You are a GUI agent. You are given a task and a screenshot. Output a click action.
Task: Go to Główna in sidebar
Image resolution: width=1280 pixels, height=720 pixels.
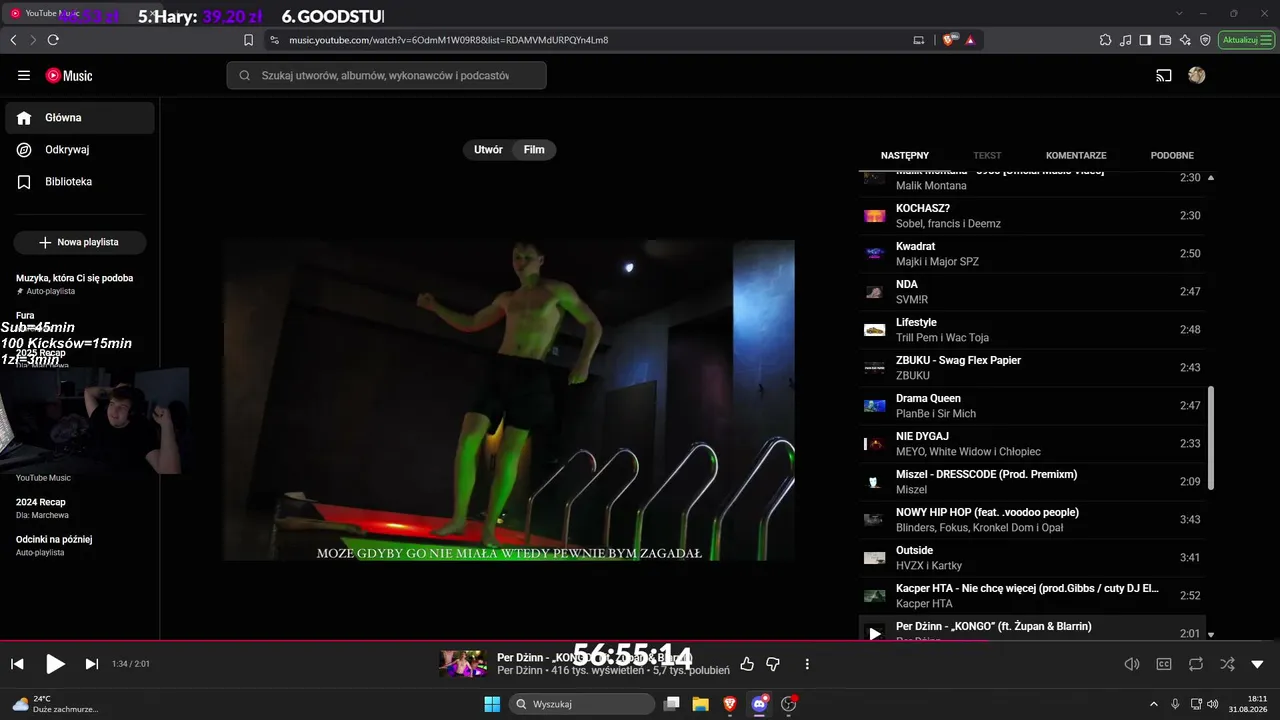click(80, 118)
